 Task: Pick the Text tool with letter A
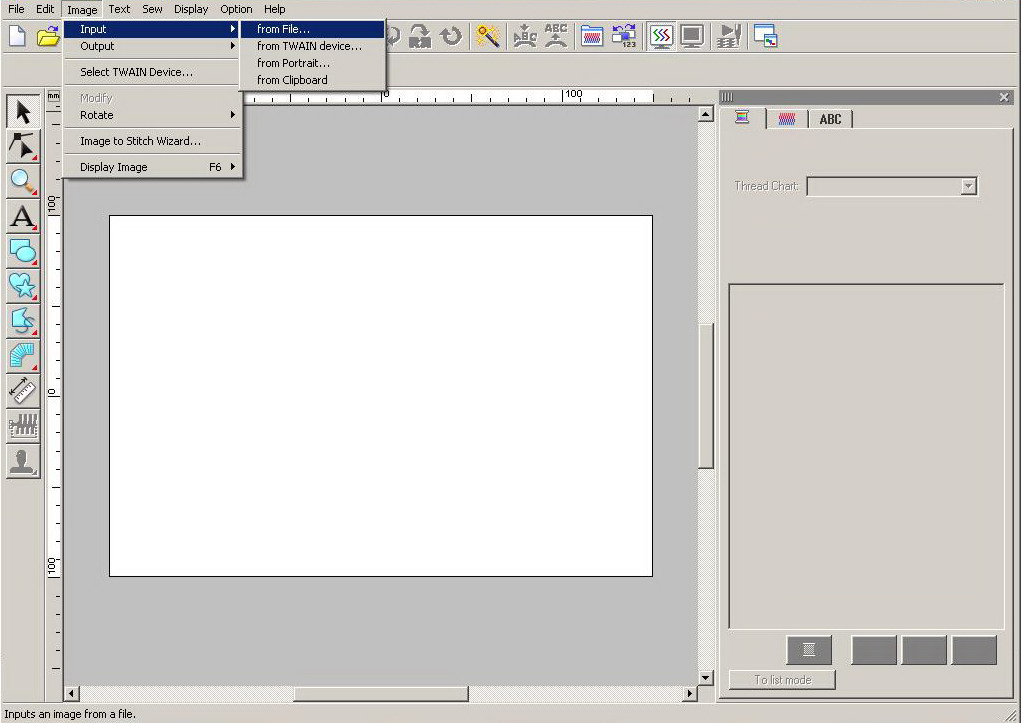(x=22, y=216)
